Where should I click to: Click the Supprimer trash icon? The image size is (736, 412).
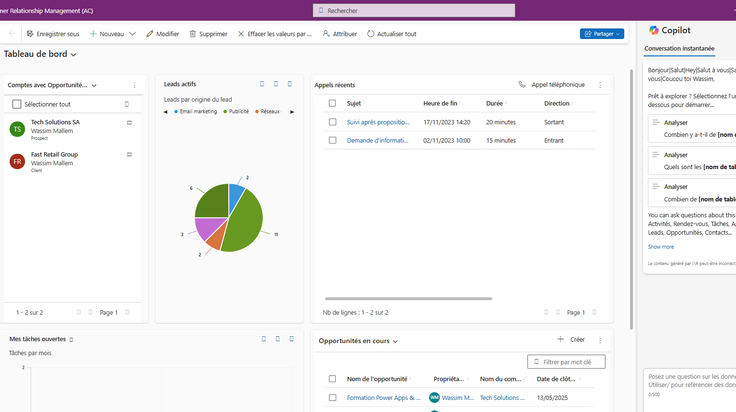point(192,34)
